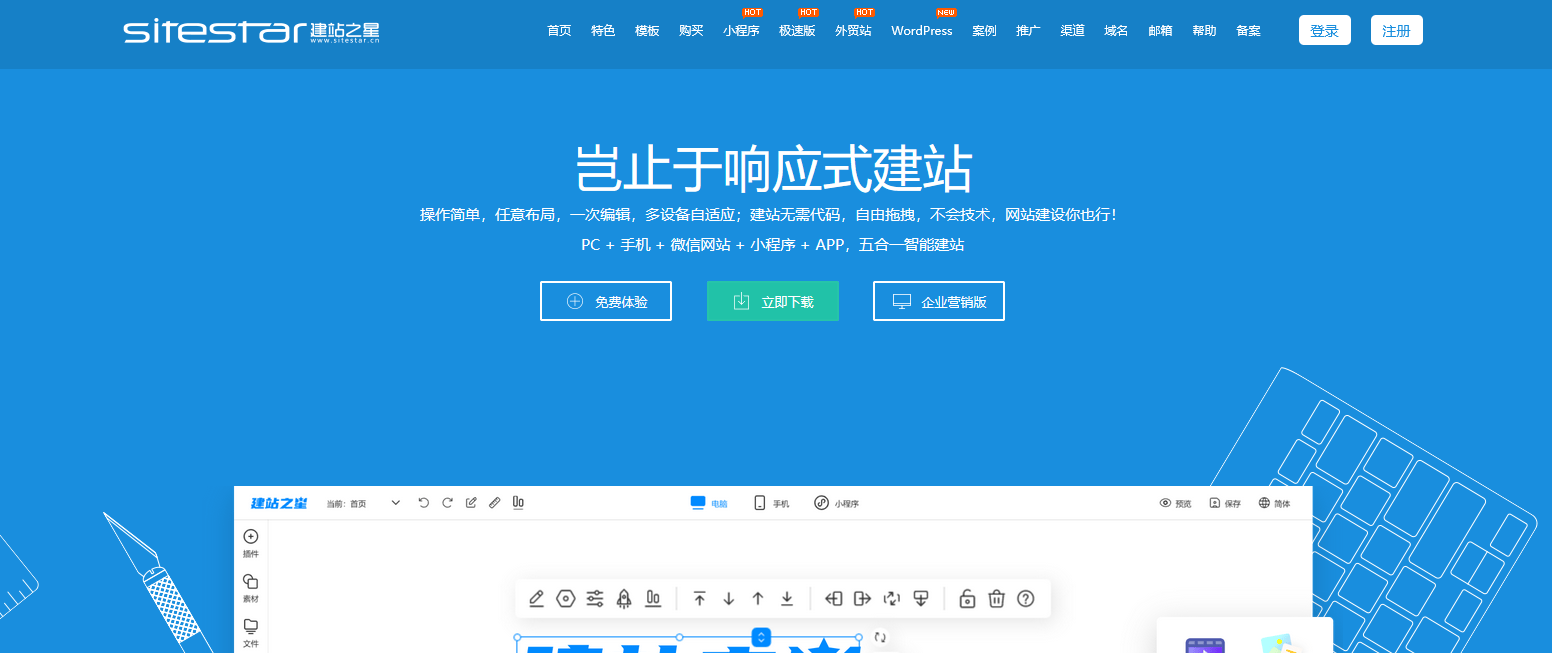Click the video thumbnail icon in bottom-right card
The height and width of the screenshot is (653, 1552).
[1205, 646]
